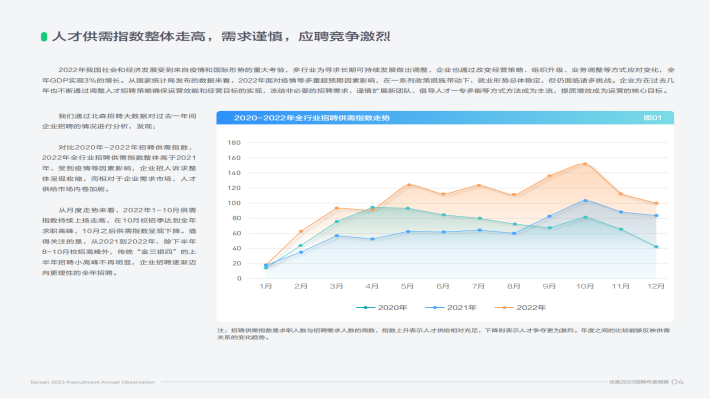This screenshot has width=710, height=399.
Task: Click the 12月 label on x-axis
Action: (x=656, y=286)
